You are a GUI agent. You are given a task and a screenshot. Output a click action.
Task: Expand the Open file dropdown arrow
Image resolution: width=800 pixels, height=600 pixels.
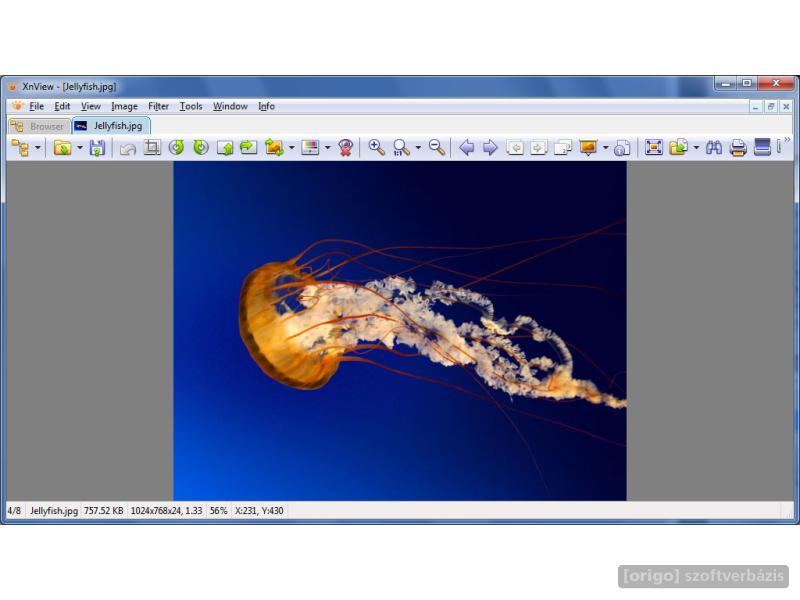(x=80, y=148)
